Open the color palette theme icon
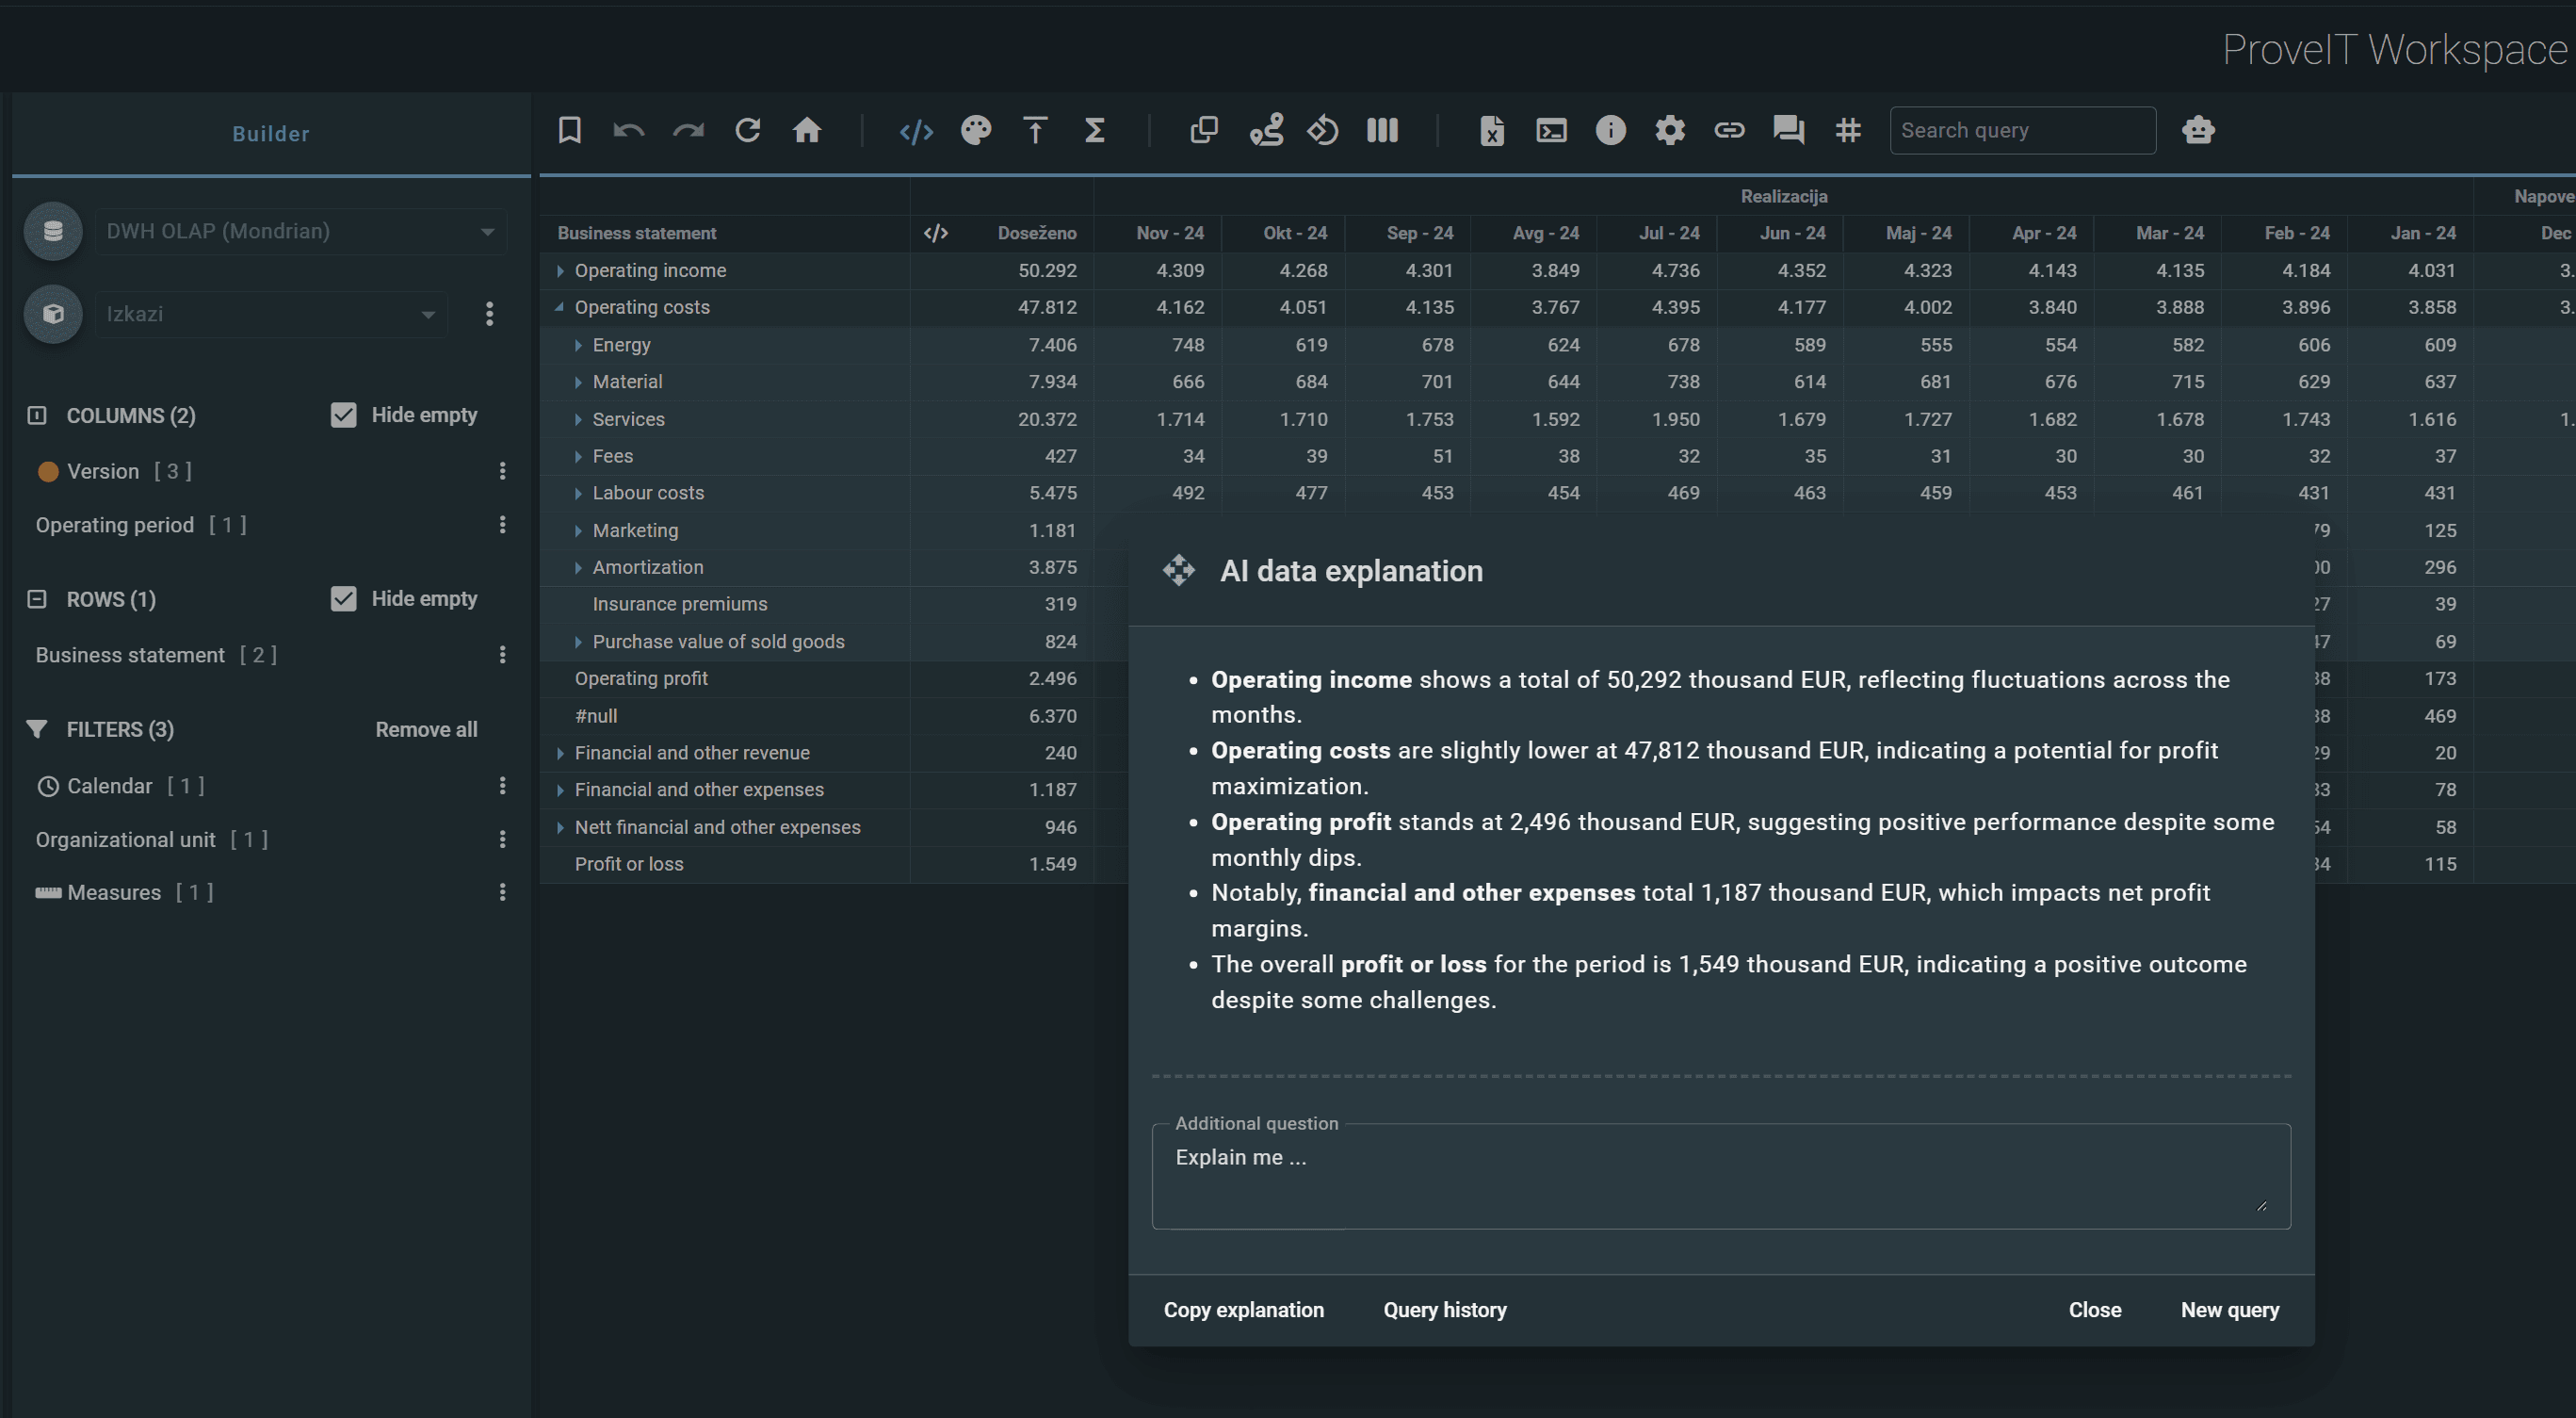The width and height of the screenshot is (2576, 1418). tap(976, 130)
